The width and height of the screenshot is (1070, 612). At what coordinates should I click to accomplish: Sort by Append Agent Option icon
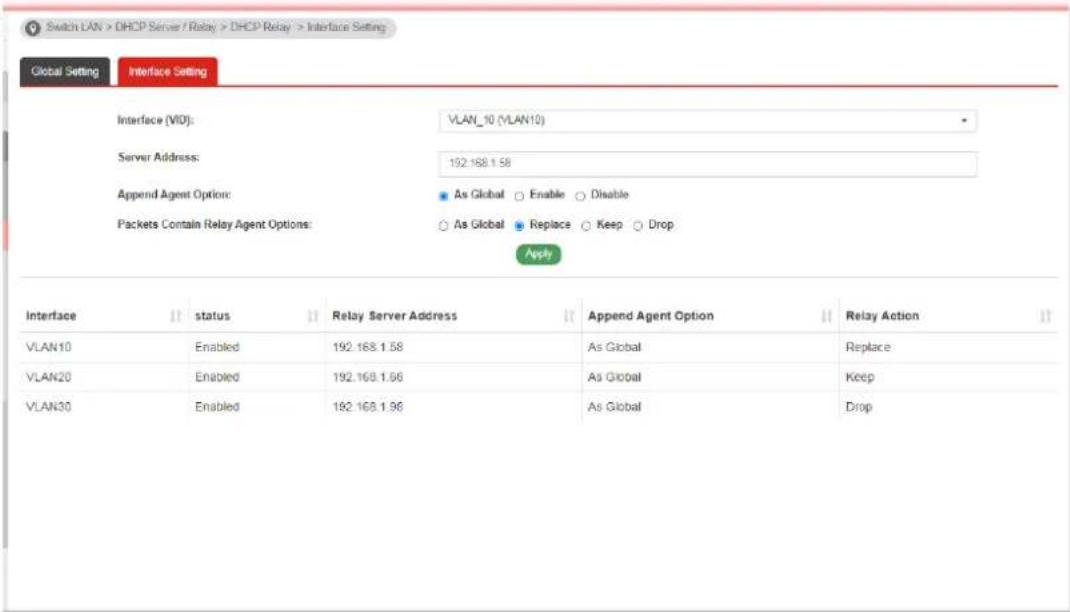[826, 316]
